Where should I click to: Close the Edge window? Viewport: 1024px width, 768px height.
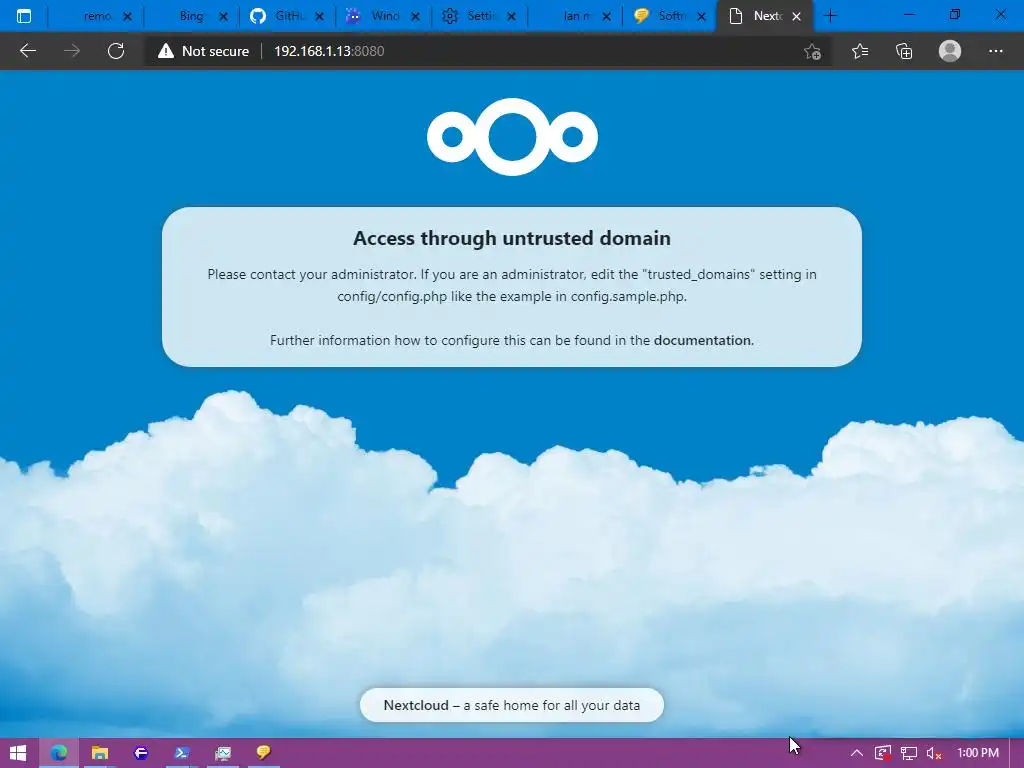(1000, 15)
